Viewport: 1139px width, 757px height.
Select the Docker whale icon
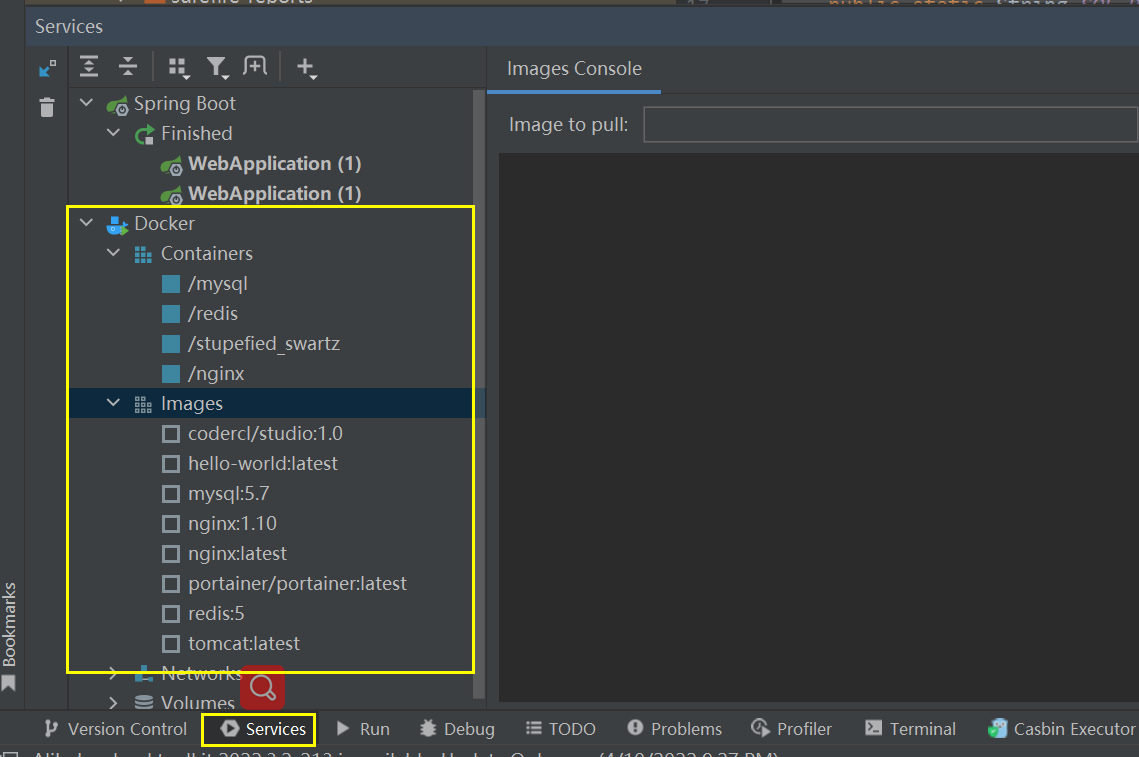pyautogui.click(x=117, y=224)
